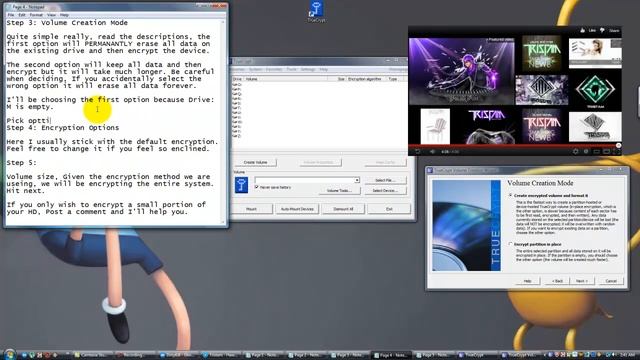The image size is (640, 360).
Task: Click the white chair video thumbnail
Action: [435, 126]
